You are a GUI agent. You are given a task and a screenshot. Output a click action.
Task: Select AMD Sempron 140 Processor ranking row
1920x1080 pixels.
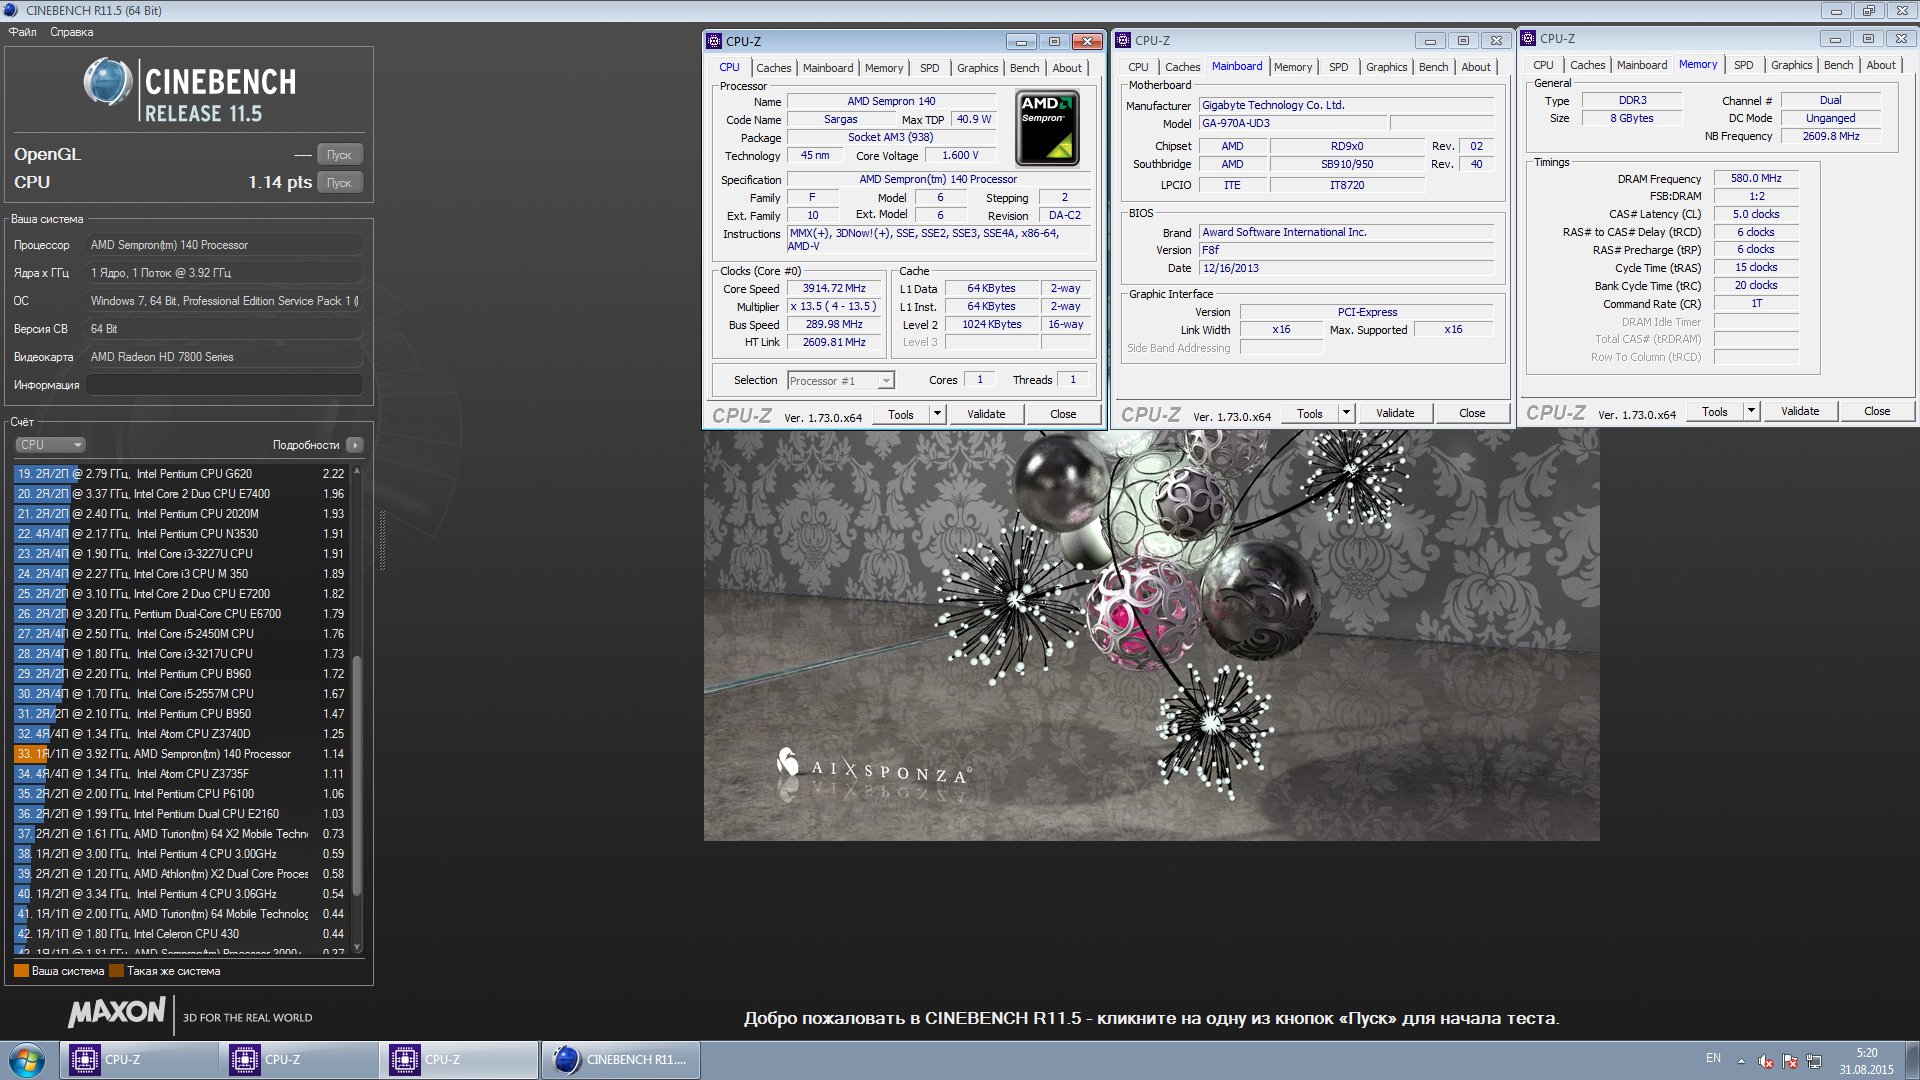pyautogui.click(x=180, y=754)
